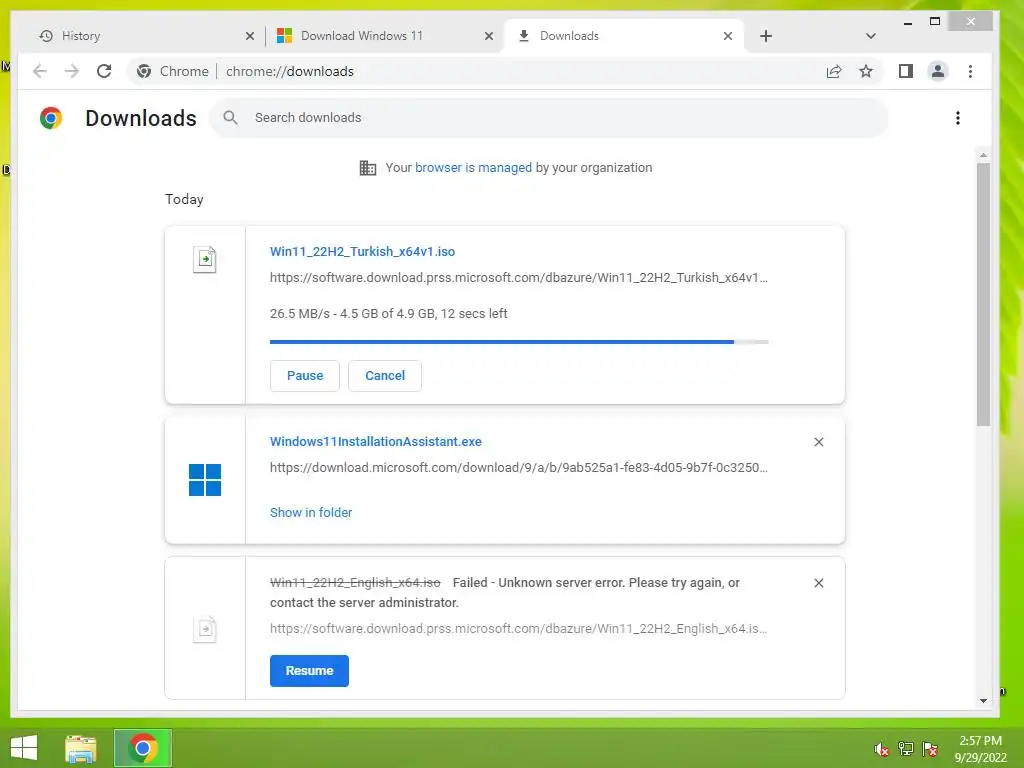Expand the tab search chevron
Screen dimensions: 1024x768
871,37
